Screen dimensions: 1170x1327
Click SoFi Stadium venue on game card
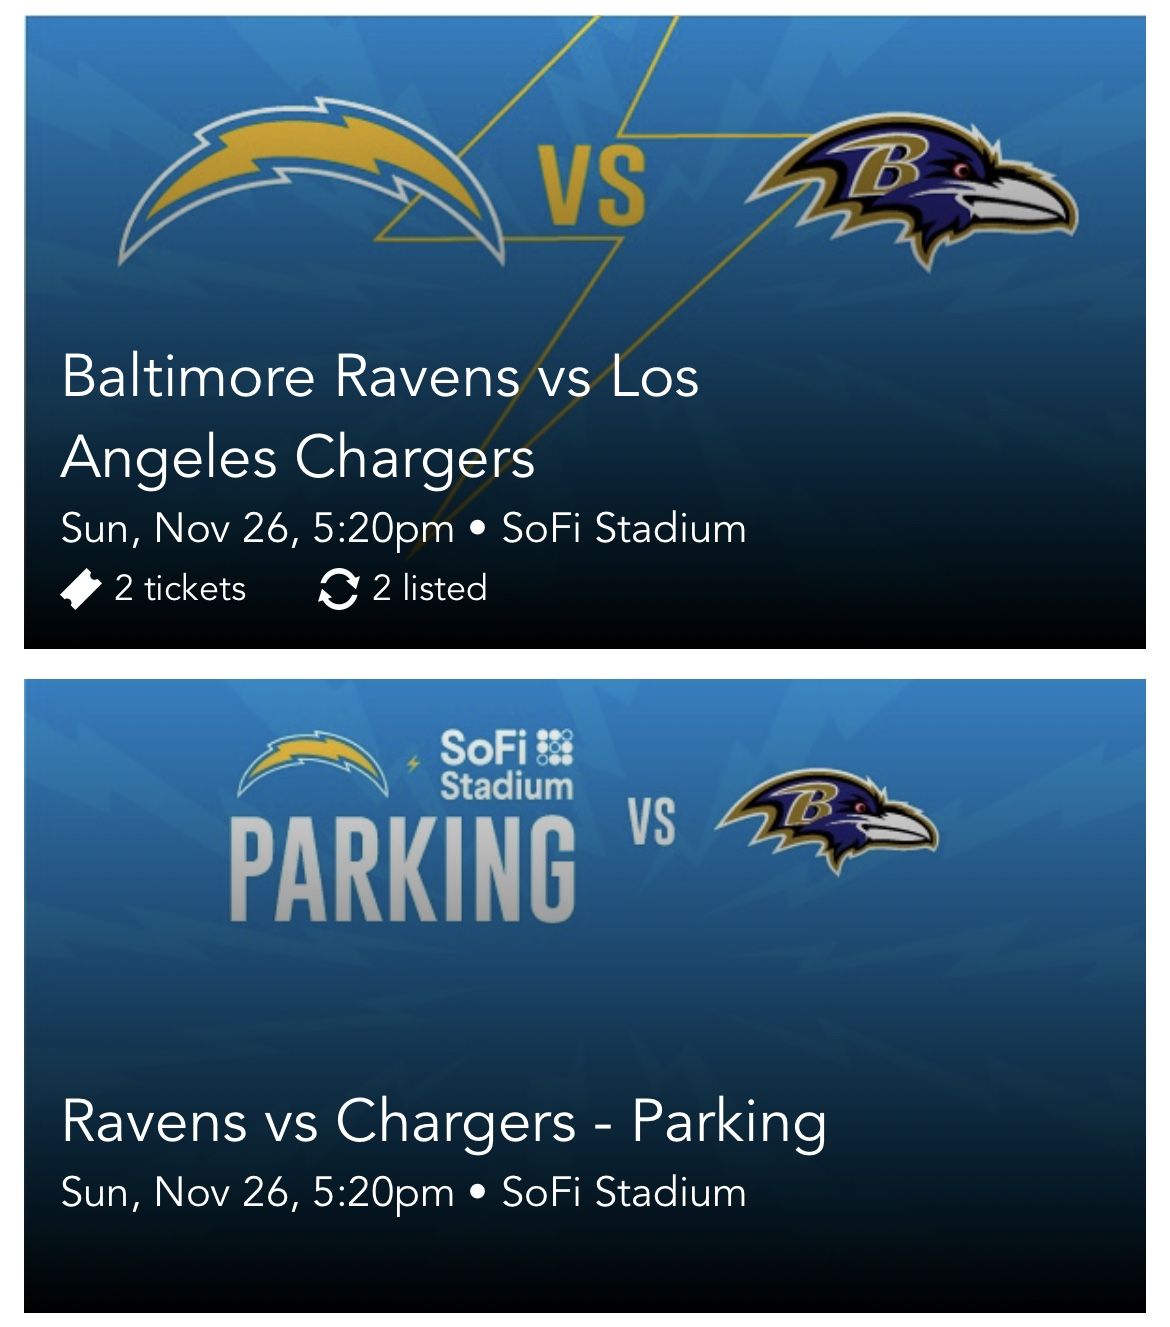pyautogui.click(x=624, y=528)
